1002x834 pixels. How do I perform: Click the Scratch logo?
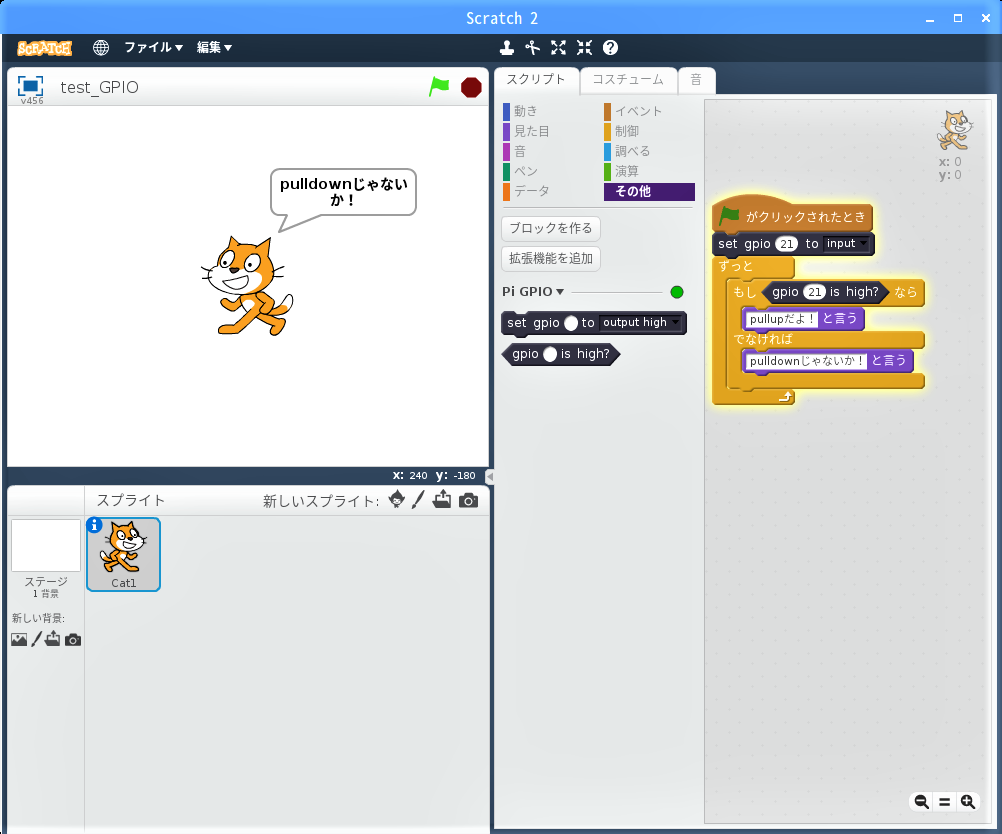[x=45, y=48]
